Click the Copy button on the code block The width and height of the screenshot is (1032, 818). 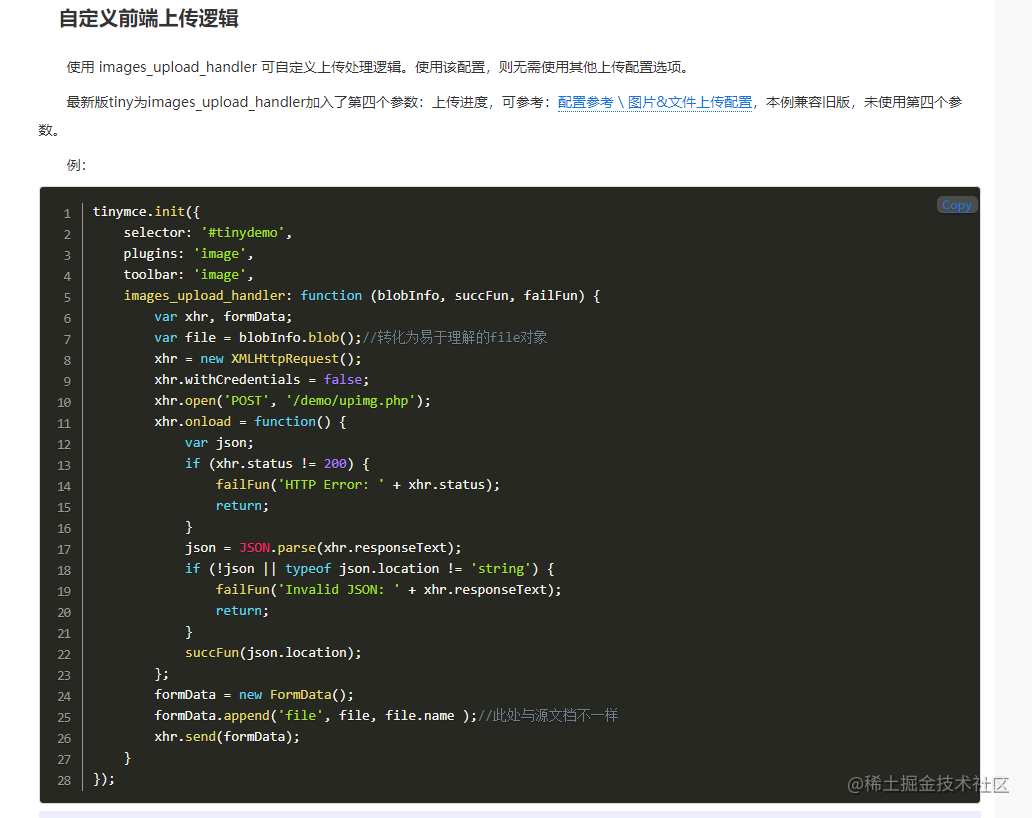pos(955,204)
